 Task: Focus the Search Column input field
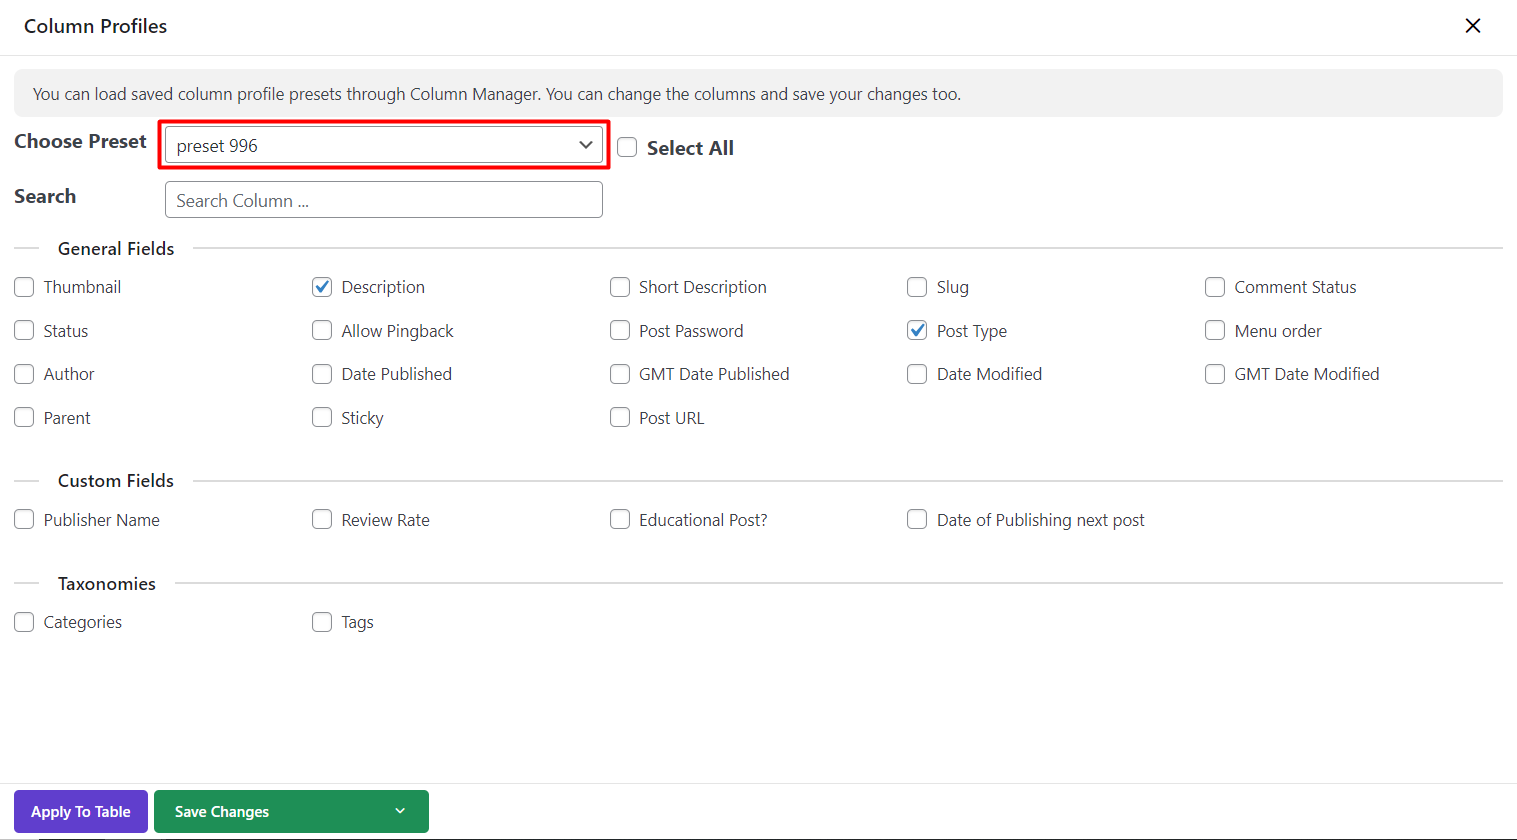384,200
